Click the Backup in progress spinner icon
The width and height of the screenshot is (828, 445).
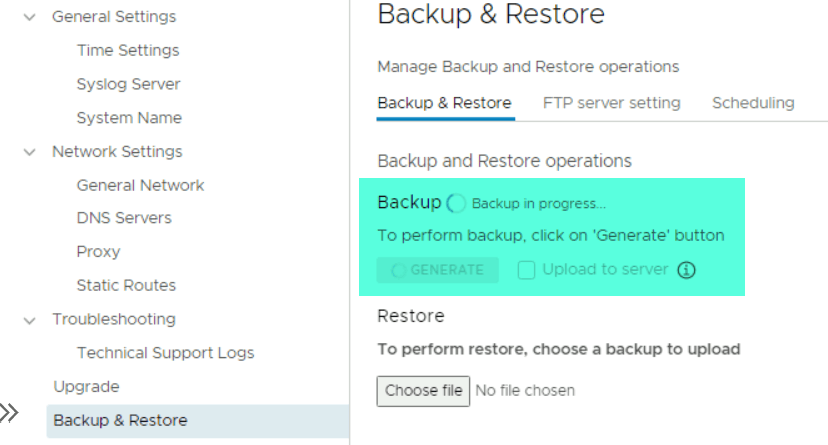click(x=456, y=203)
